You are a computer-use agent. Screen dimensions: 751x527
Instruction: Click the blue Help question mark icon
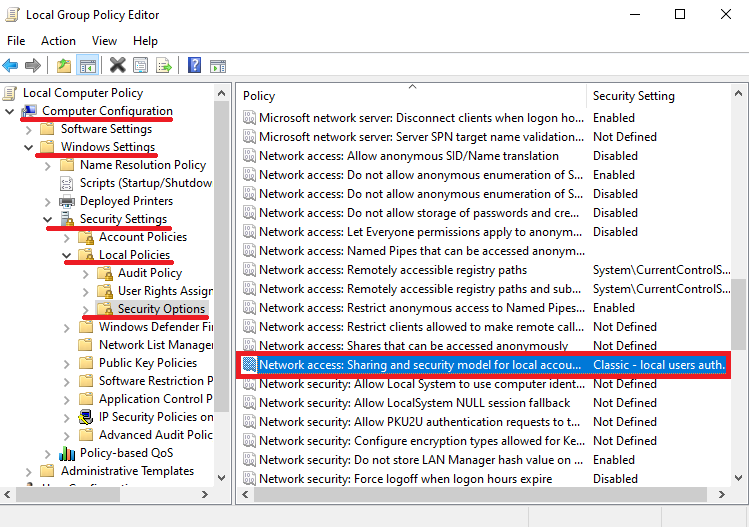[x=194, y=65]
